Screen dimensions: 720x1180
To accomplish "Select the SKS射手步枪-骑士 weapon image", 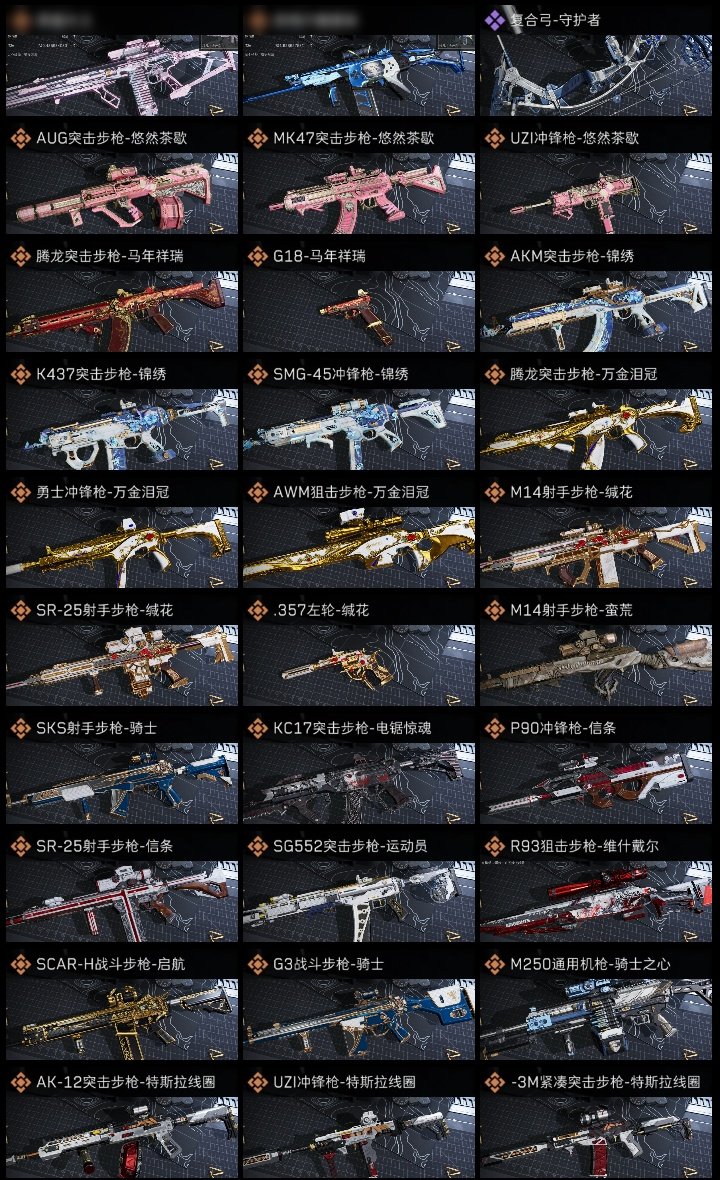I will 122,784.
